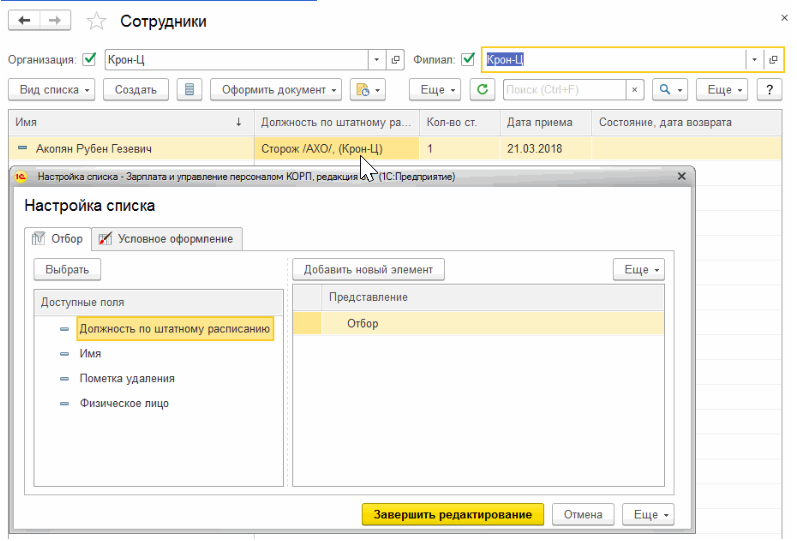Add Сотрудники to favorites with star icon
The width and height of the screenshot is (797, 541).
tap(96, 21)
